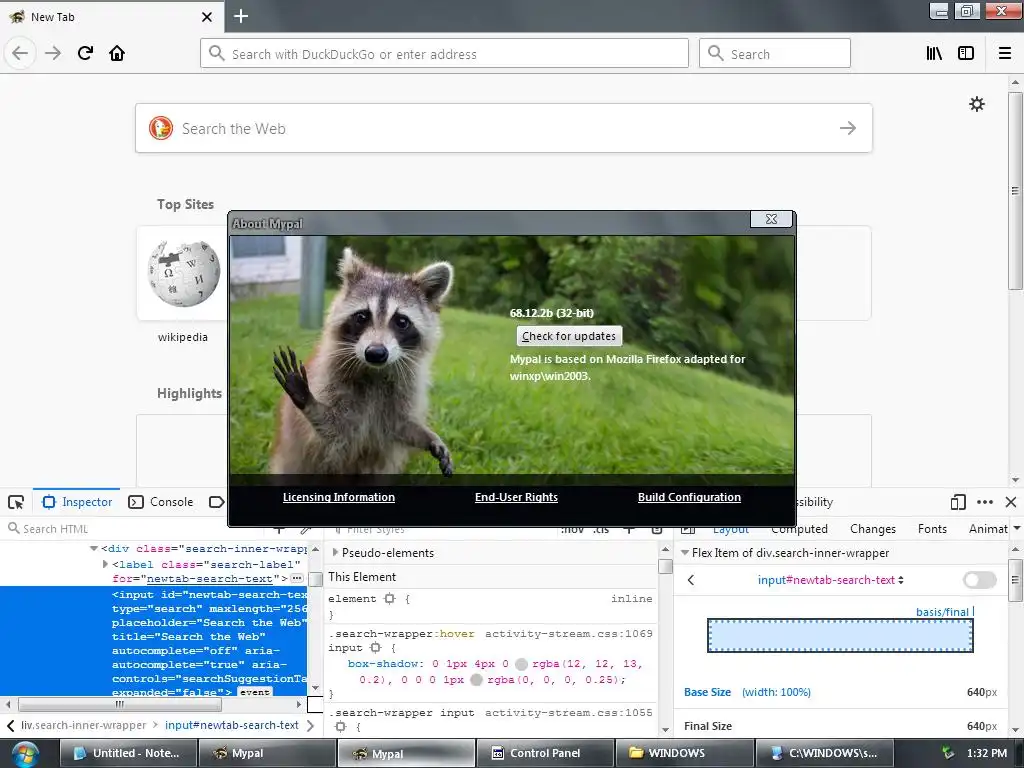Expand the Pseudo-elements section
1024x768 pixels.
(x=335, y=552)
